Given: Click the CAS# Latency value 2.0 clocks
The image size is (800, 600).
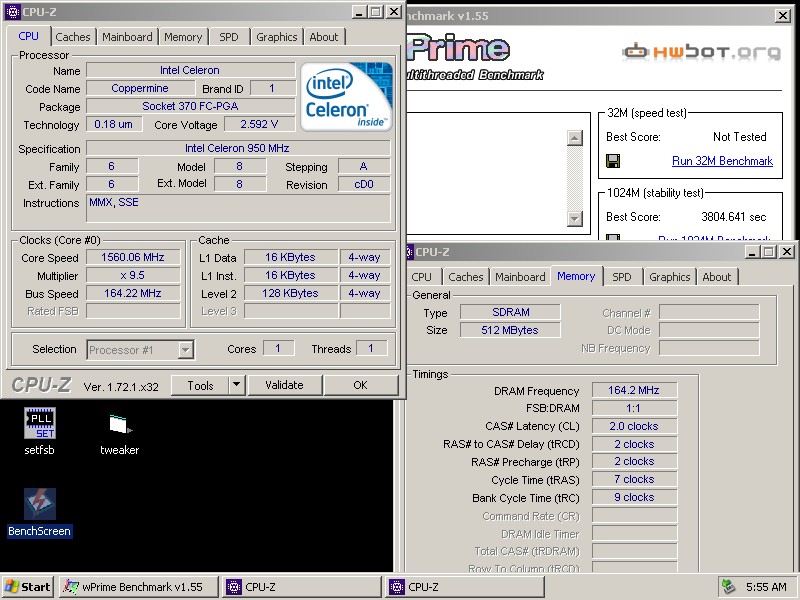Looking at the screenshot, I should tap(634, 426).
